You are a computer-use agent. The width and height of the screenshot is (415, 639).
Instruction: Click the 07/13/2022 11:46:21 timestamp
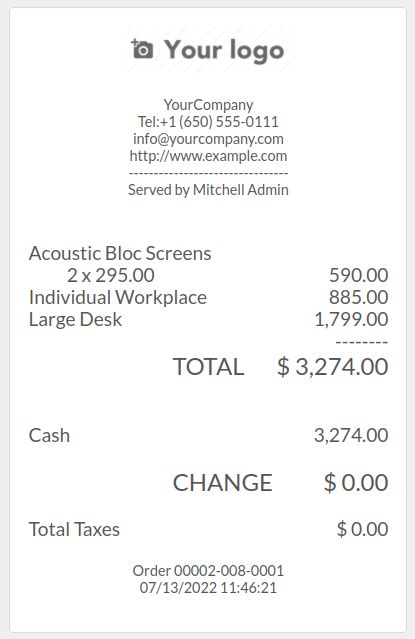pos(208,588)
